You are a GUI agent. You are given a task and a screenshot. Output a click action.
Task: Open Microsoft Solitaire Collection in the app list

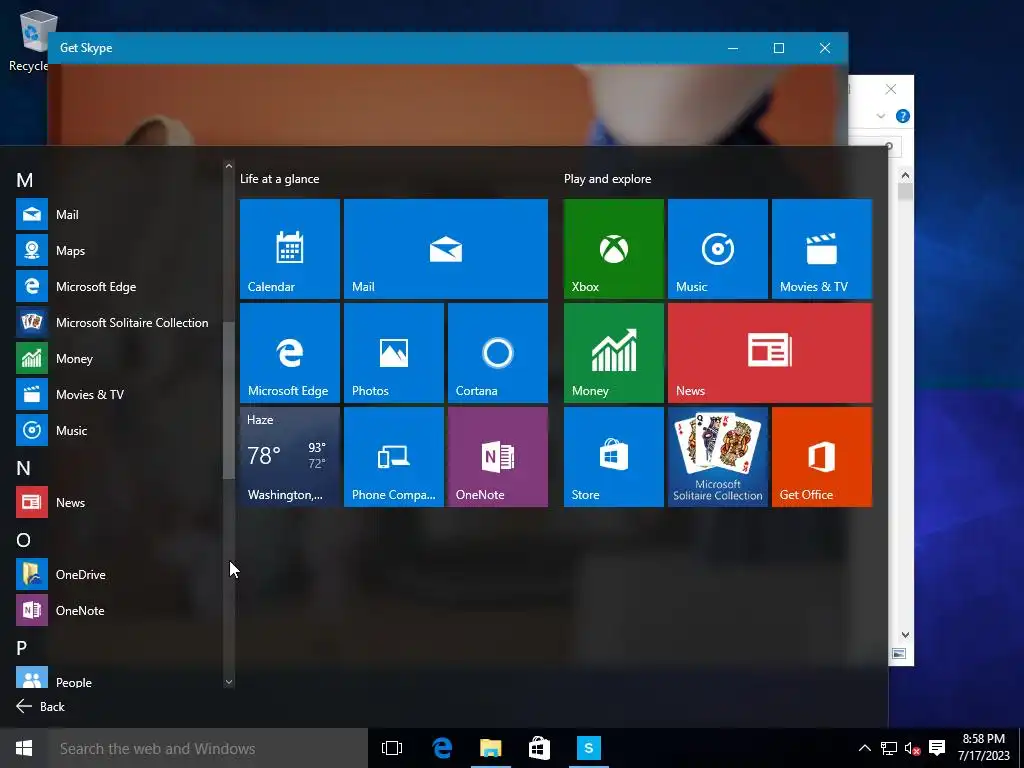(118, 322)
